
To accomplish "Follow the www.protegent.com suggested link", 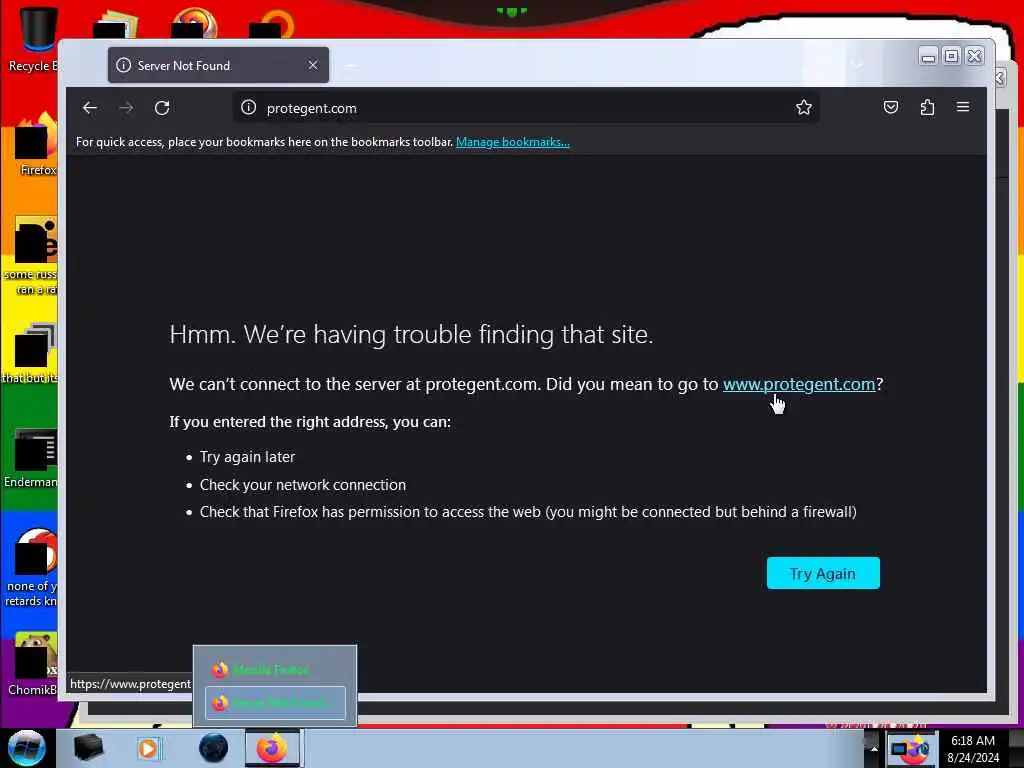I will (799, 384).
